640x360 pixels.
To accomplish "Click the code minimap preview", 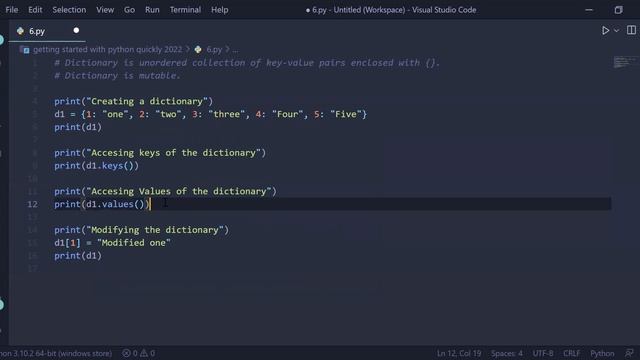I will click(x=624, y=62).
